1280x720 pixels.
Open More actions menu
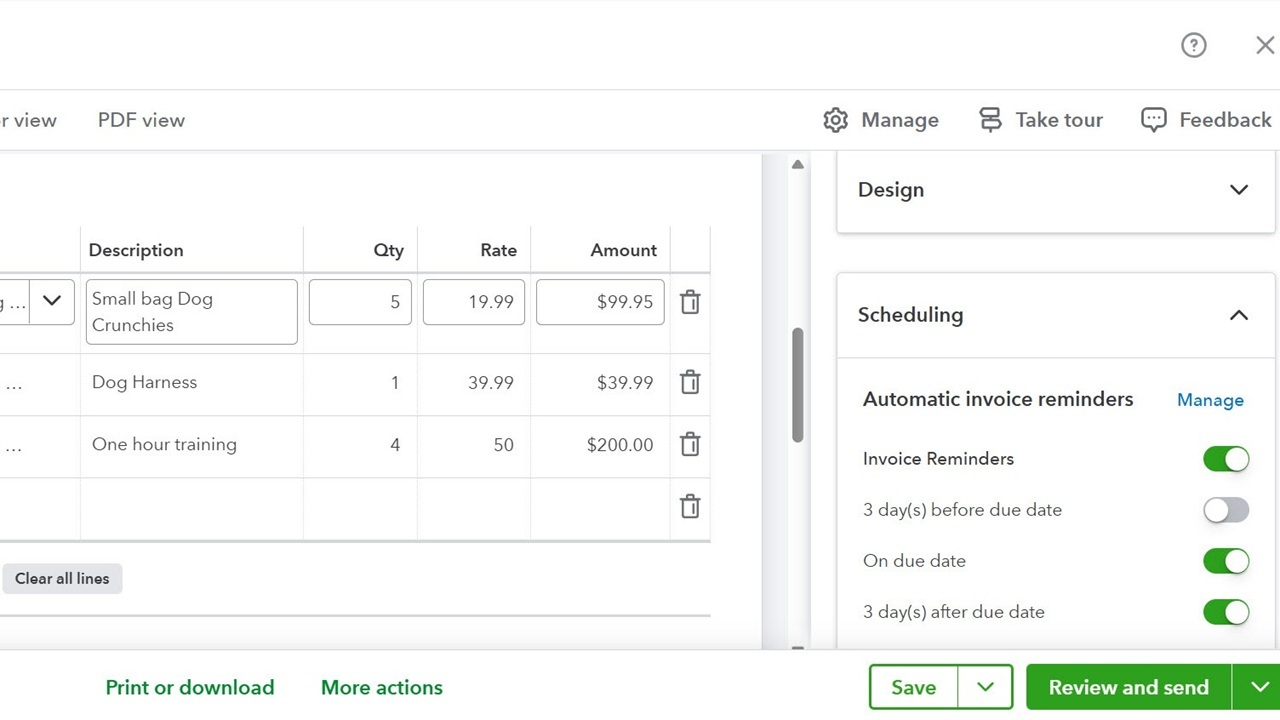pos(382,687)
